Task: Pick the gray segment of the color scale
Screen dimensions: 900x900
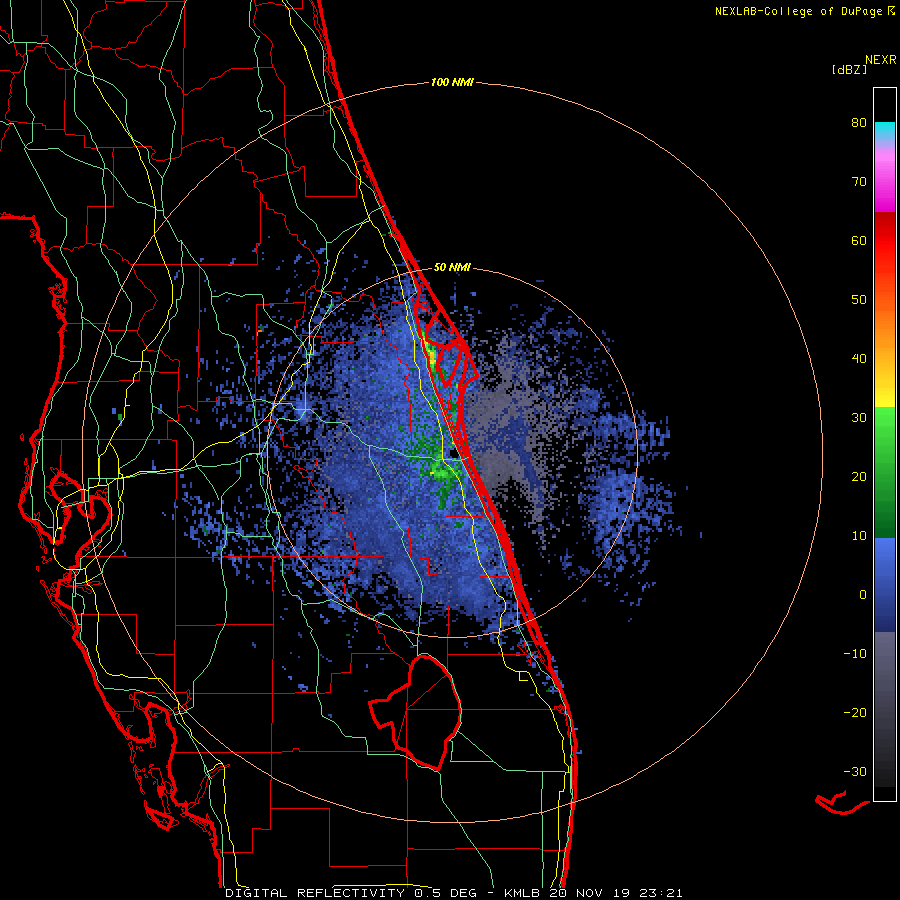Action: 885,662
